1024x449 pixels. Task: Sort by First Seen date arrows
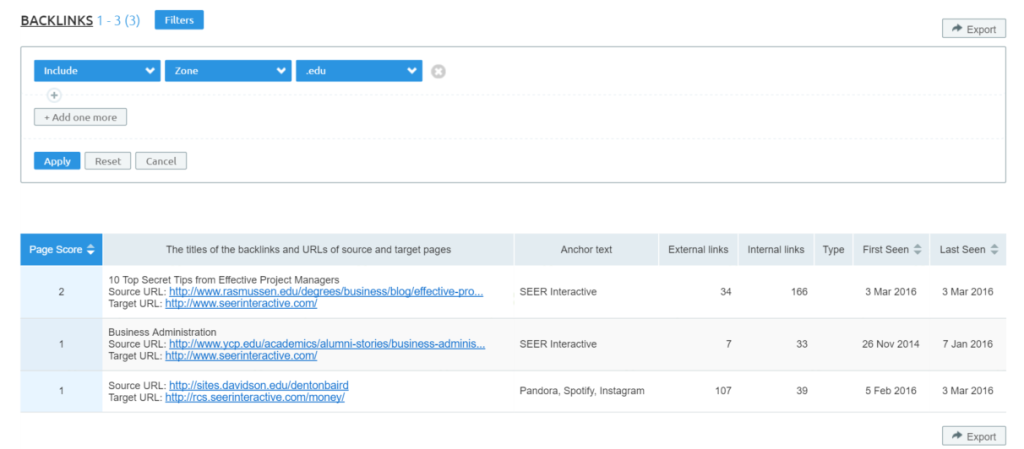pyautogui.click(x=917, y=250)
